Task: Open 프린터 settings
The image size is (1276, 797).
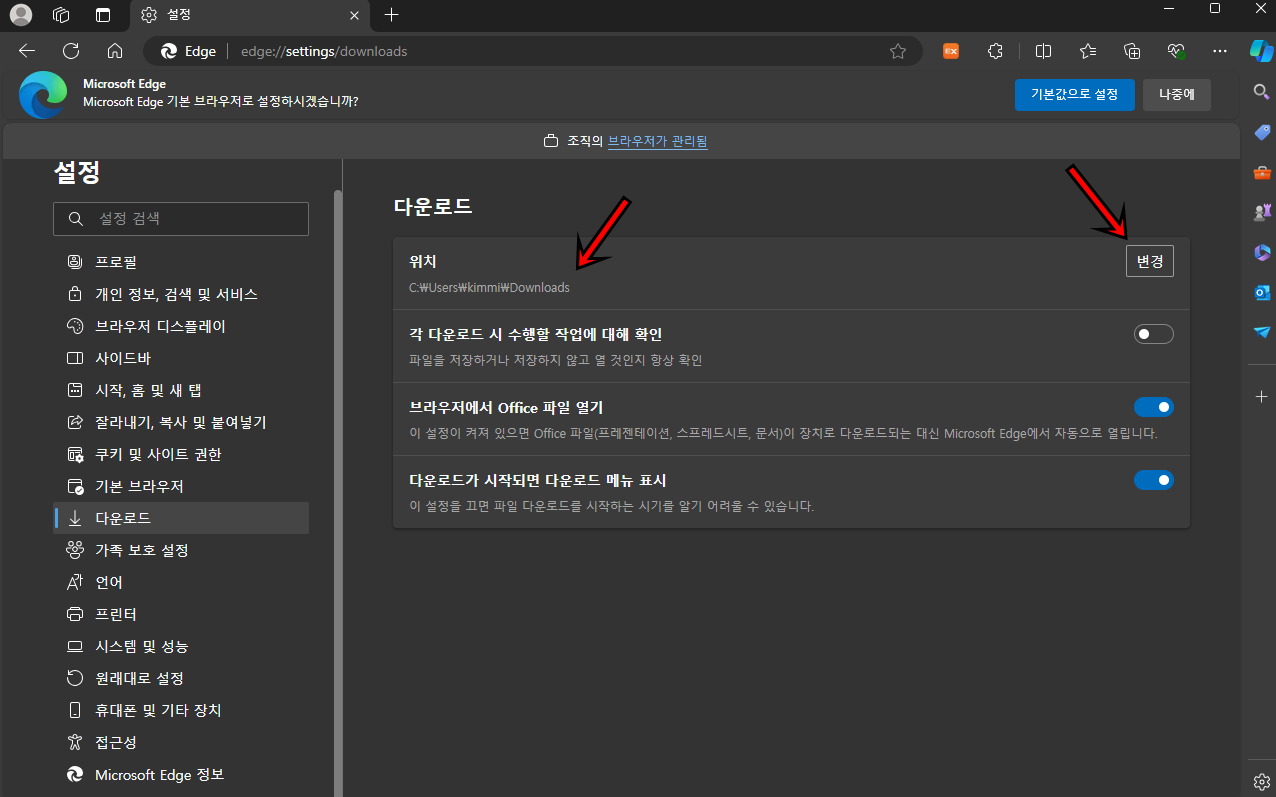Action: coord(181,614)
